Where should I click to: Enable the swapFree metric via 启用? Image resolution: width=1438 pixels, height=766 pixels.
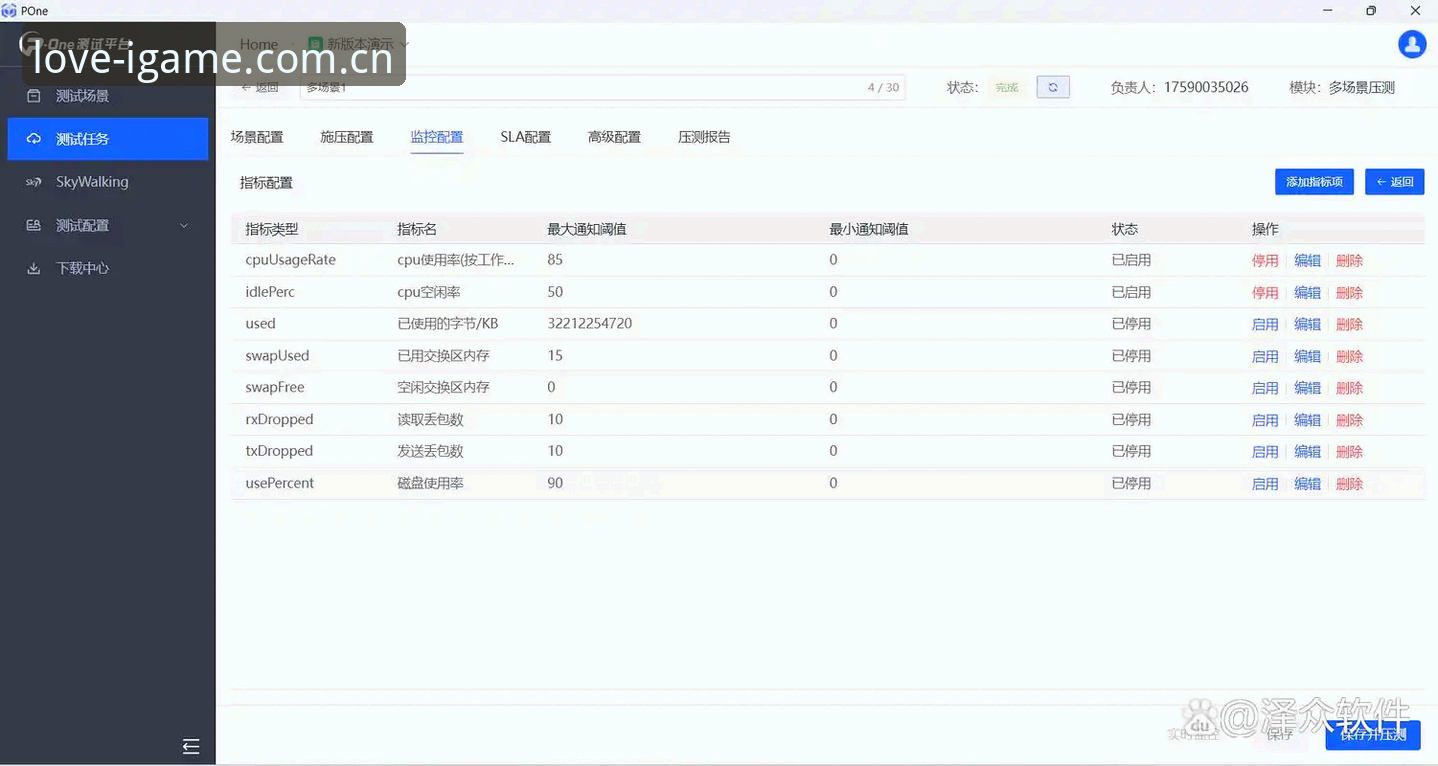(x=1265, y=388)
